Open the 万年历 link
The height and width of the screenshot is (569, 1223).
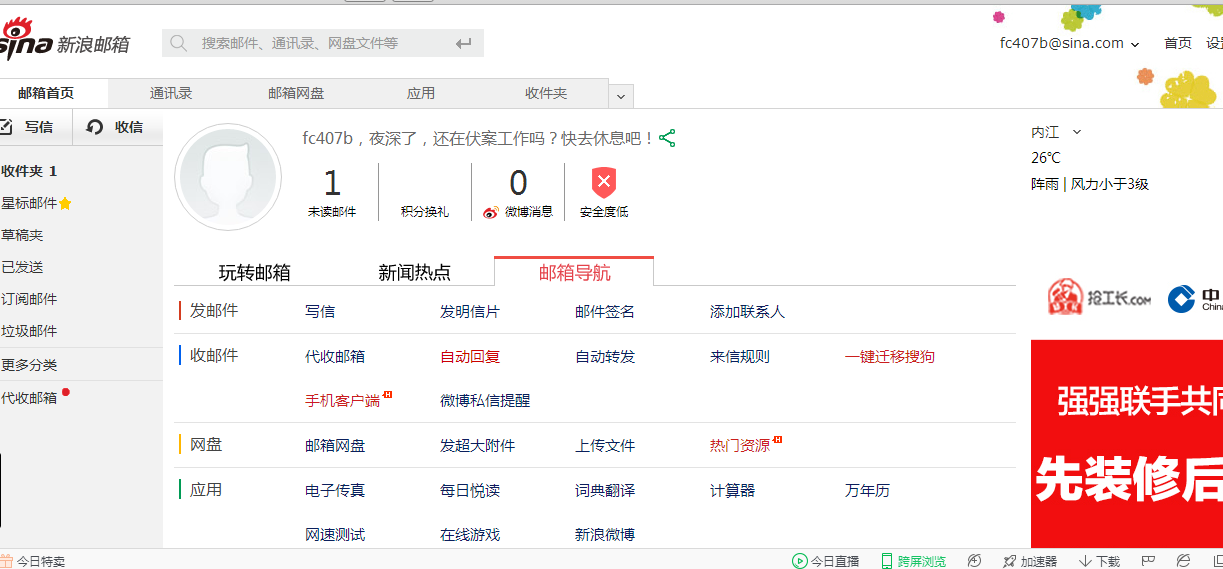(x=867, y=490)
